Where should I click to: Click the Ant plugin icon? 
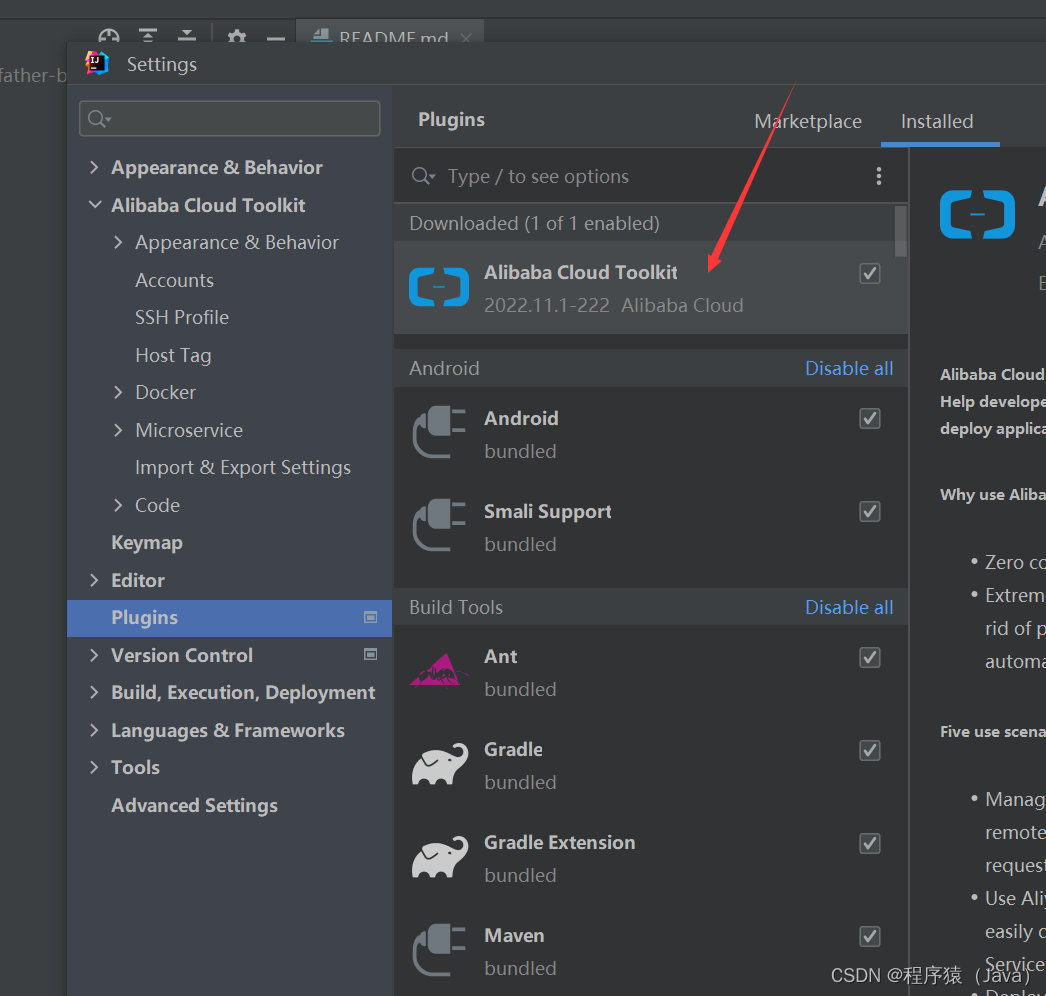click(438, 671)
